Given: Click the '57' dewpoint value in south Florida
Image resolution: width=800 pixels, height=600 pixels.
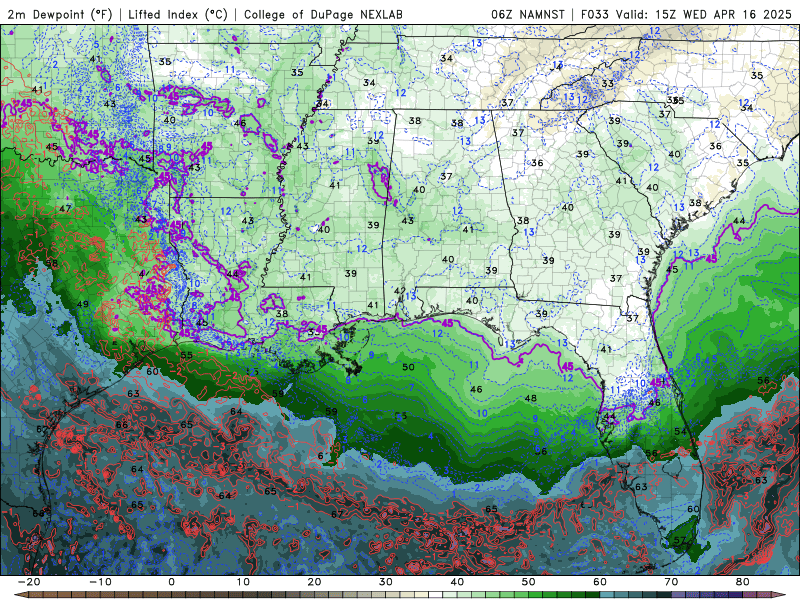Looking at the screenshot, I should [x=680, y=540].
